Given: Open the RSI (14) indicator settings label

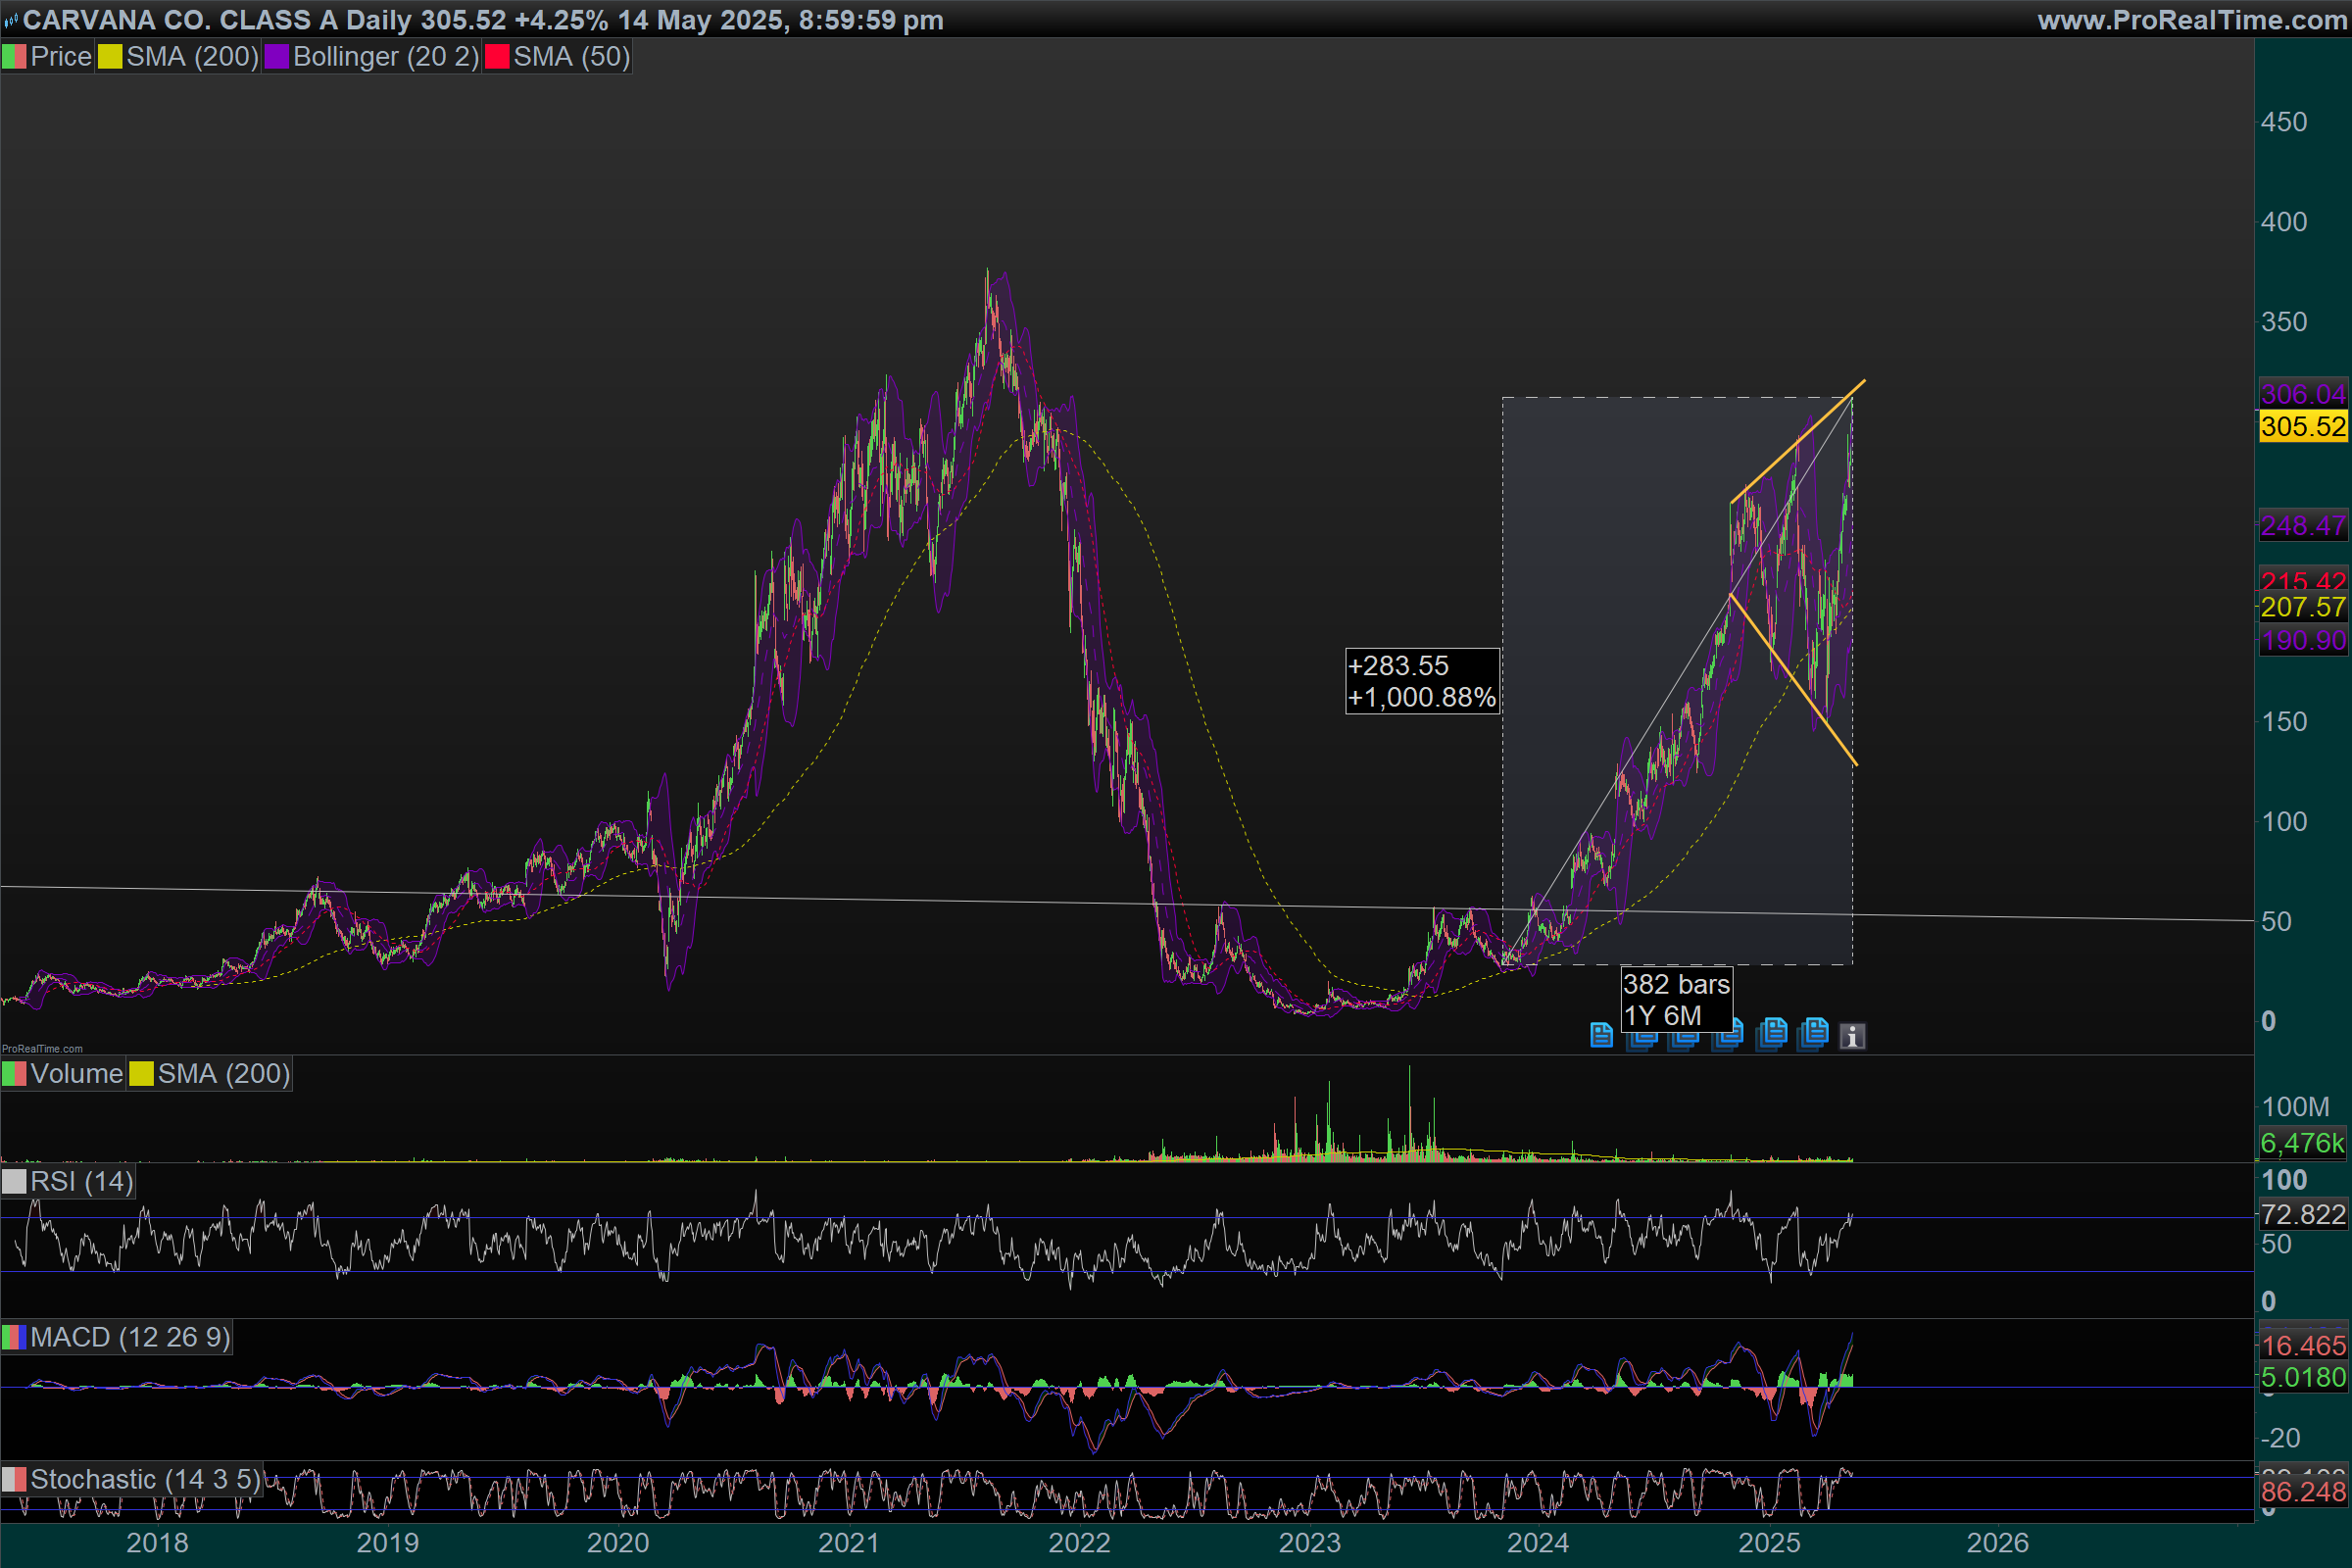Looking at the screenshot, I should (x=81, y=1182).
